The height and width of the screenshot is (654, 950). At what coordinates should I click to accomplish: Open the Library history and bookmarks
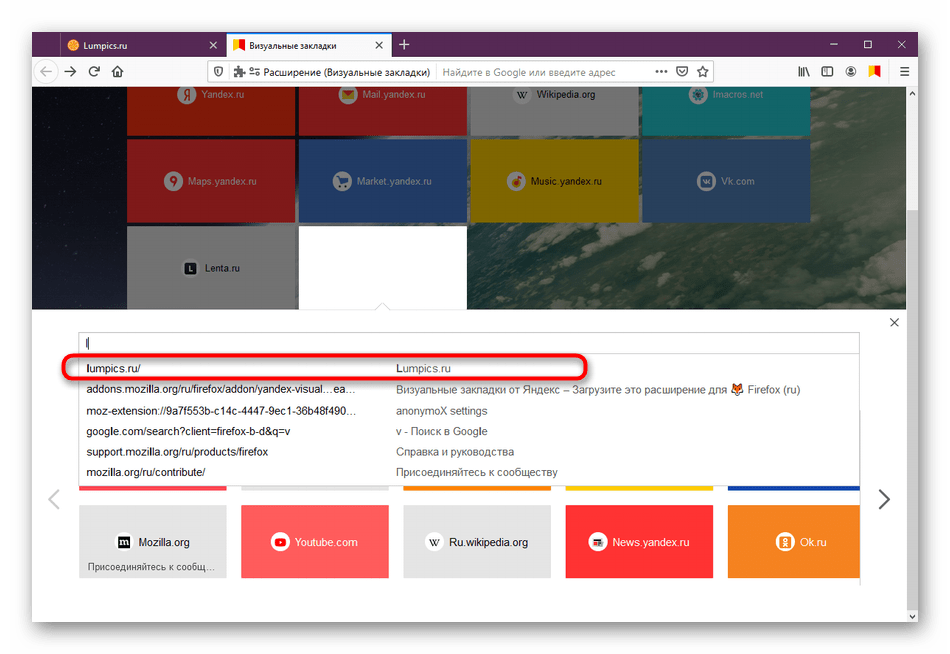click(803, 72)
